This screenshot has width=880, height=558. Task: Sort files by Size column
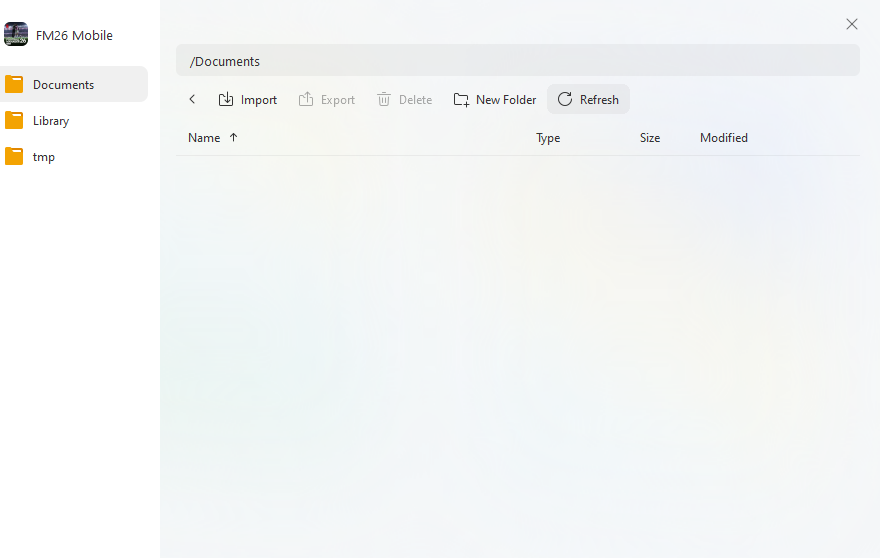point(650,138)
